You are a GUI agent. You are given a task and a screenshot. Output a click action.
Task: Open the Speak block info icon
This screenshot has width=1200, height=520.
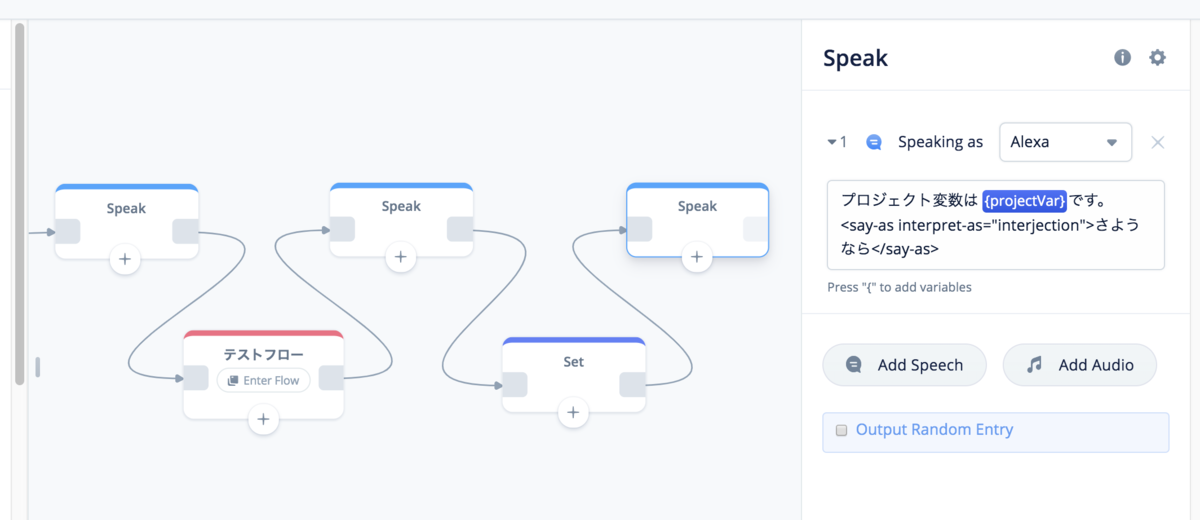[1123, 58]
